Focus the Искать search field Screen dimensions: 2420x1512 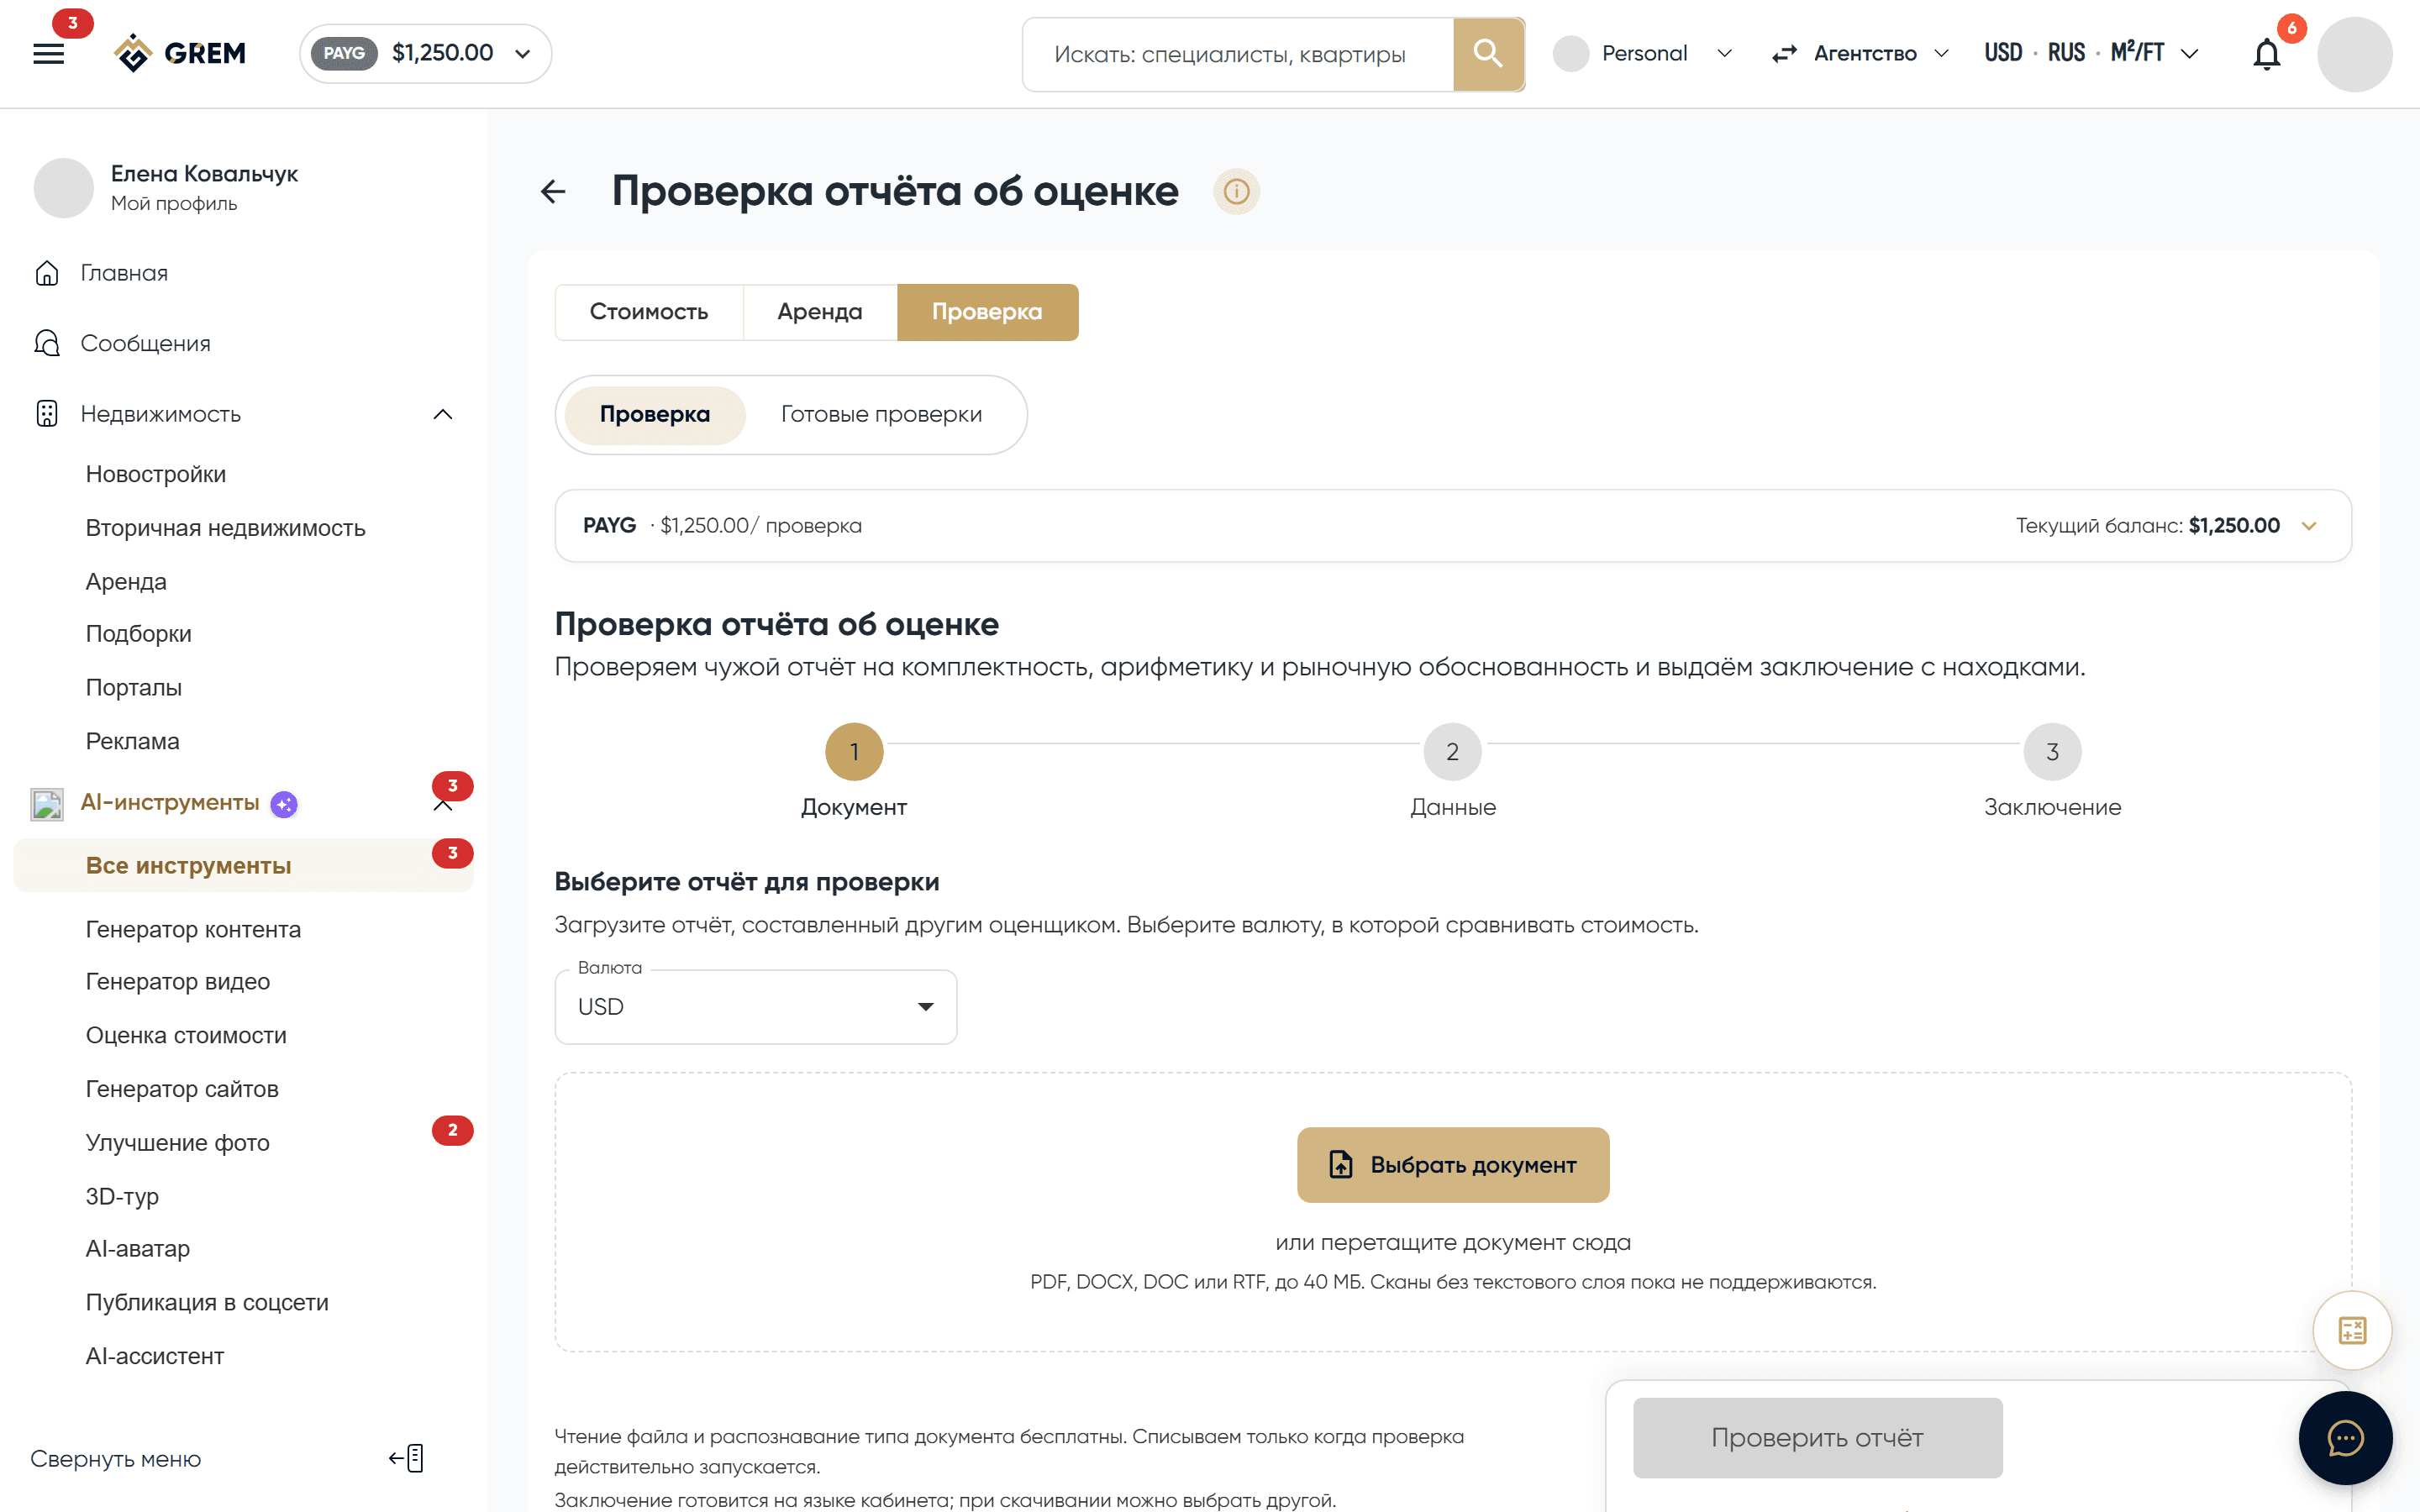point(1238,54)
